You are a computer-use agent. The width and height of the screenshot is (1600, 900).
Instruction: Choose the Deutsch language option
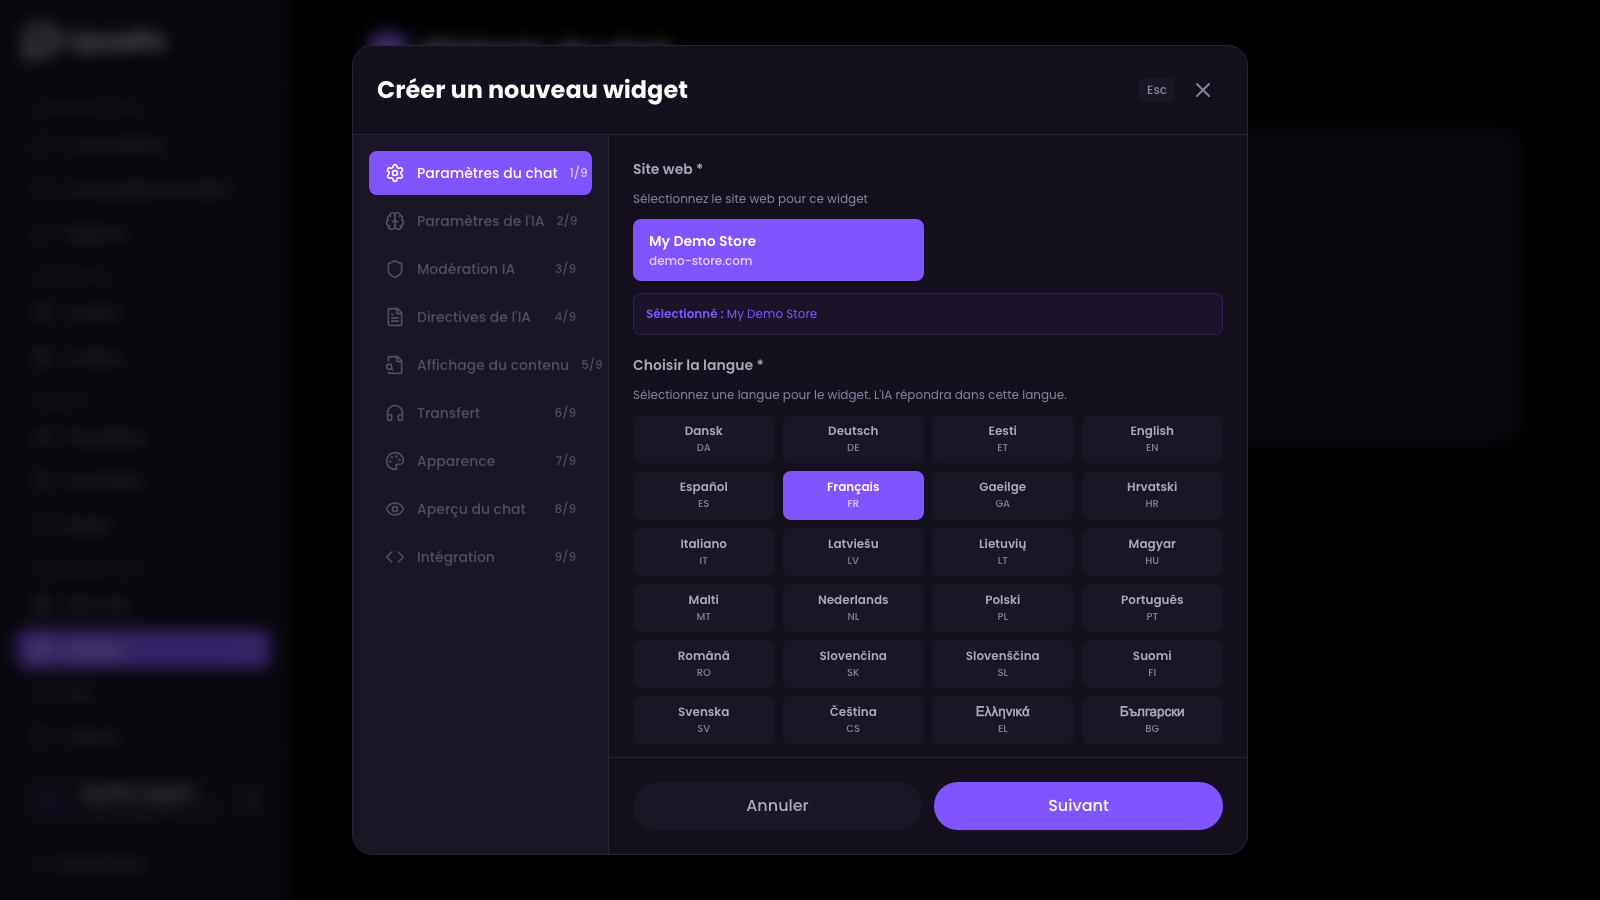click(853, 439)
